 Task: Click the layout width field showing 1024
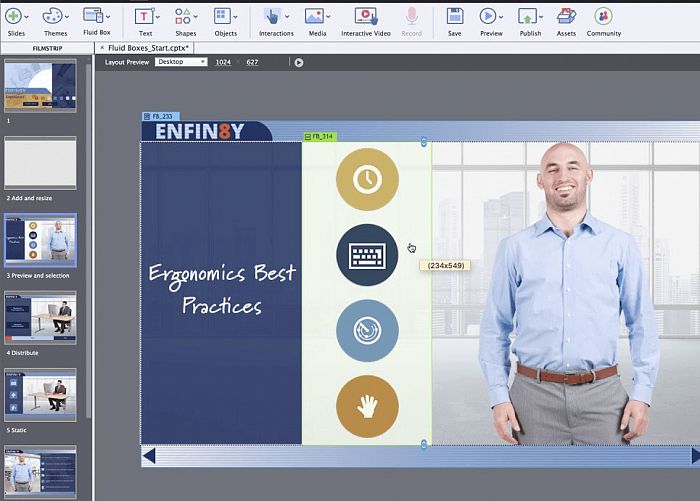click(221, 62)
